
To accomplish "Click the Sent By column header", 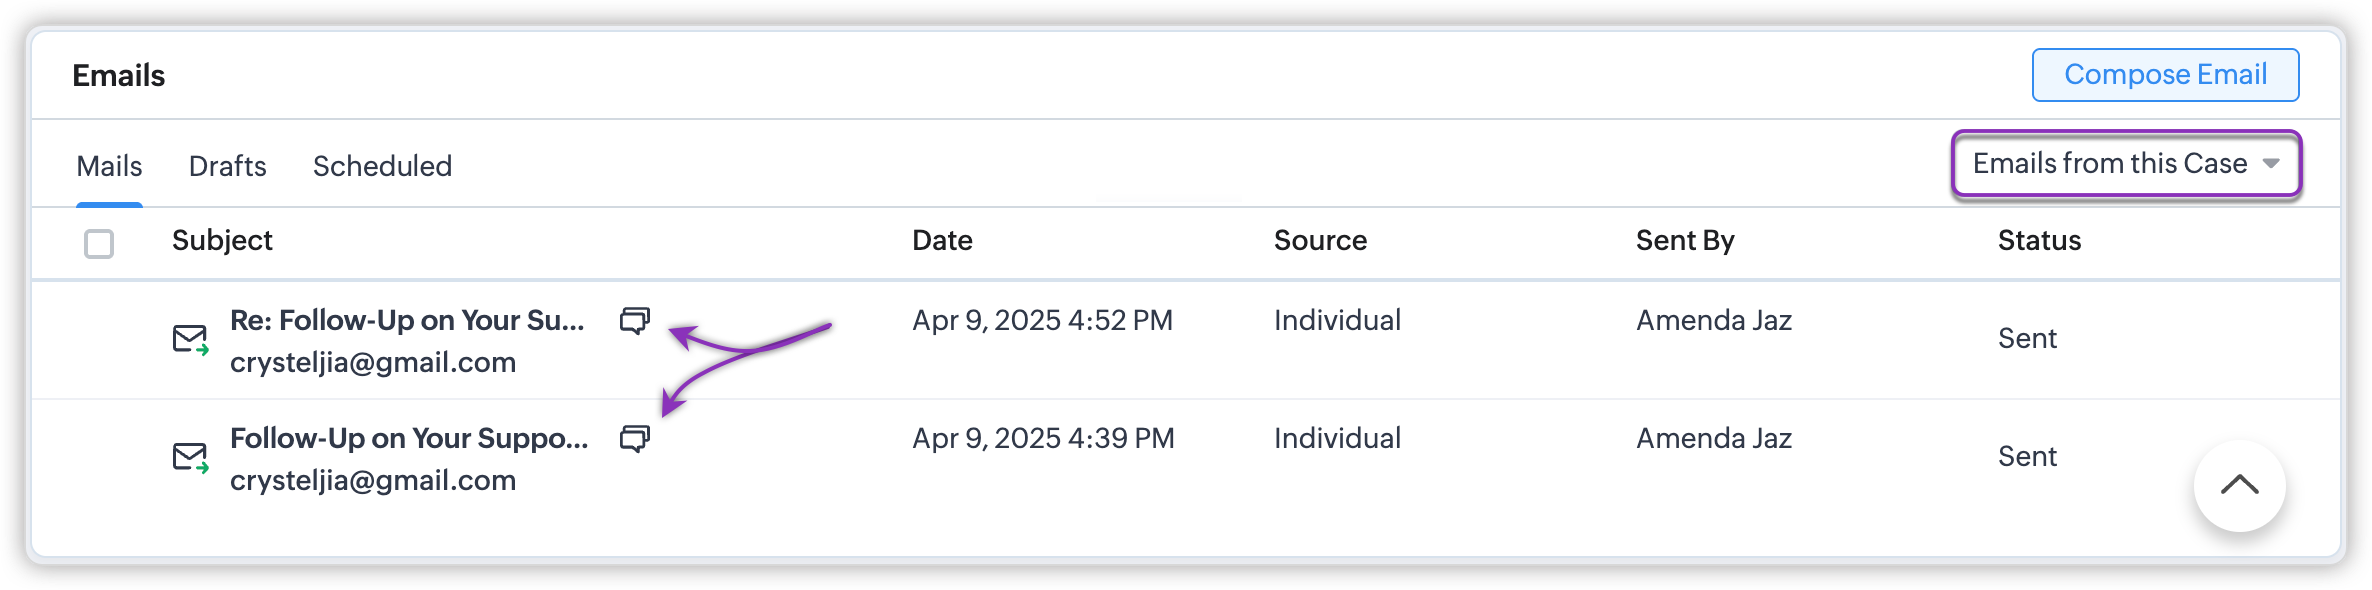I will click(x=1685, y=241).
